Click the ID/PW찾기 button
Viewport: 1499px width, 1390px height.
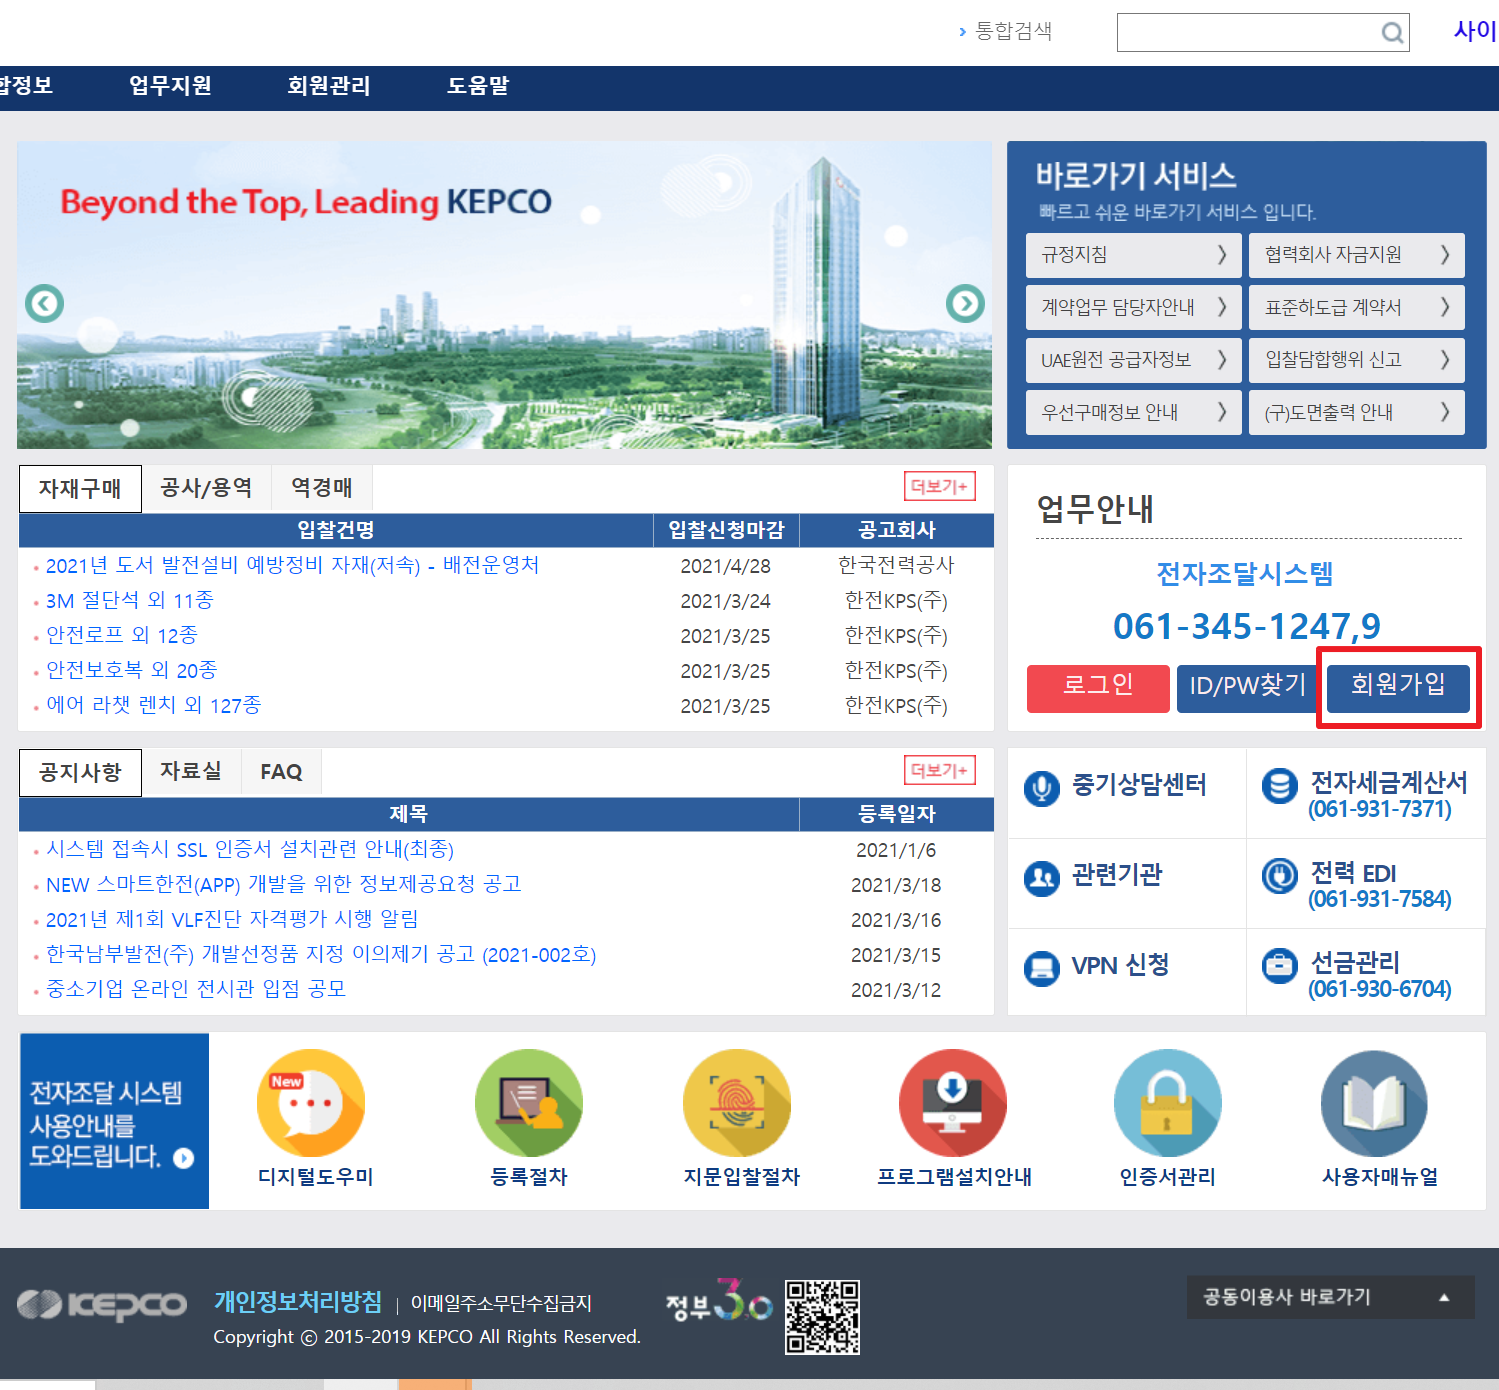click(1247, 688)
